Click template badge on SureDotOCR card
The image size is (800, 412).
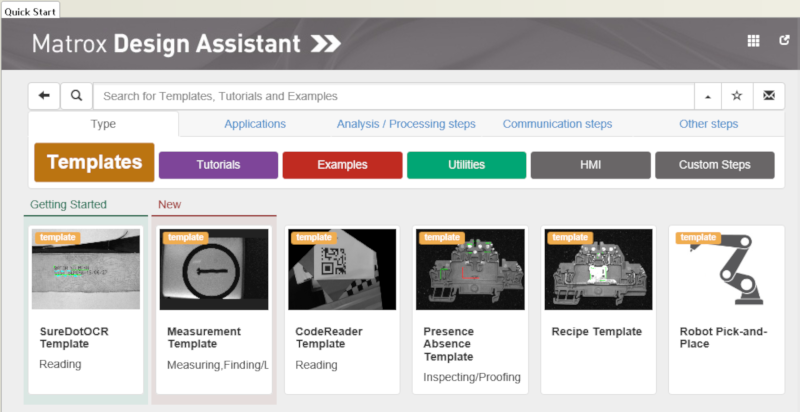[58, 237]
